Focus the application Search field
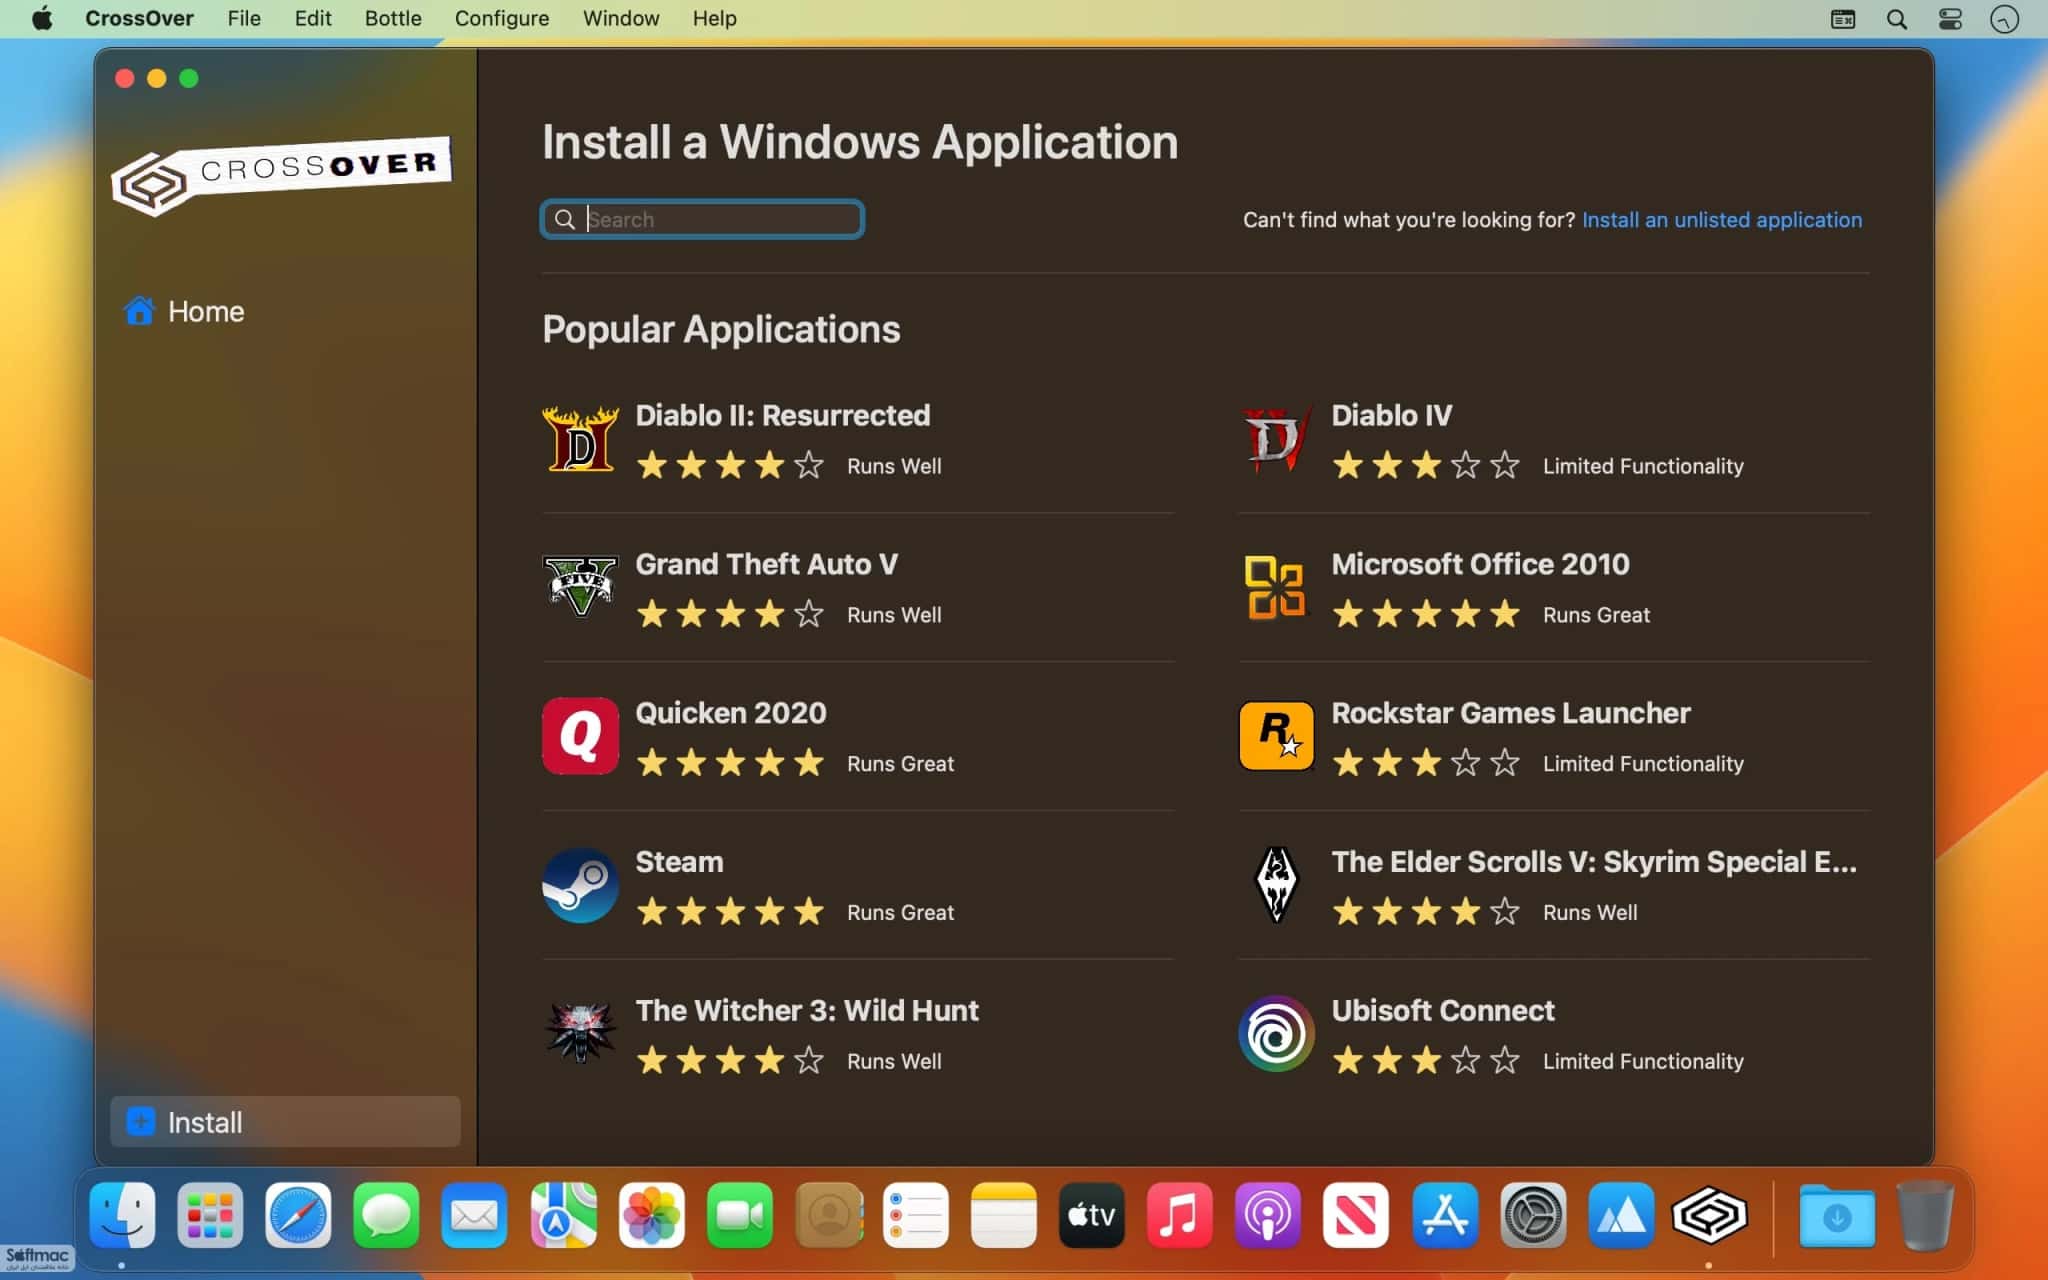Image resolution: width=2048 pixels, height=1280 pixels. pyautogui.click(x=702, y=219)
